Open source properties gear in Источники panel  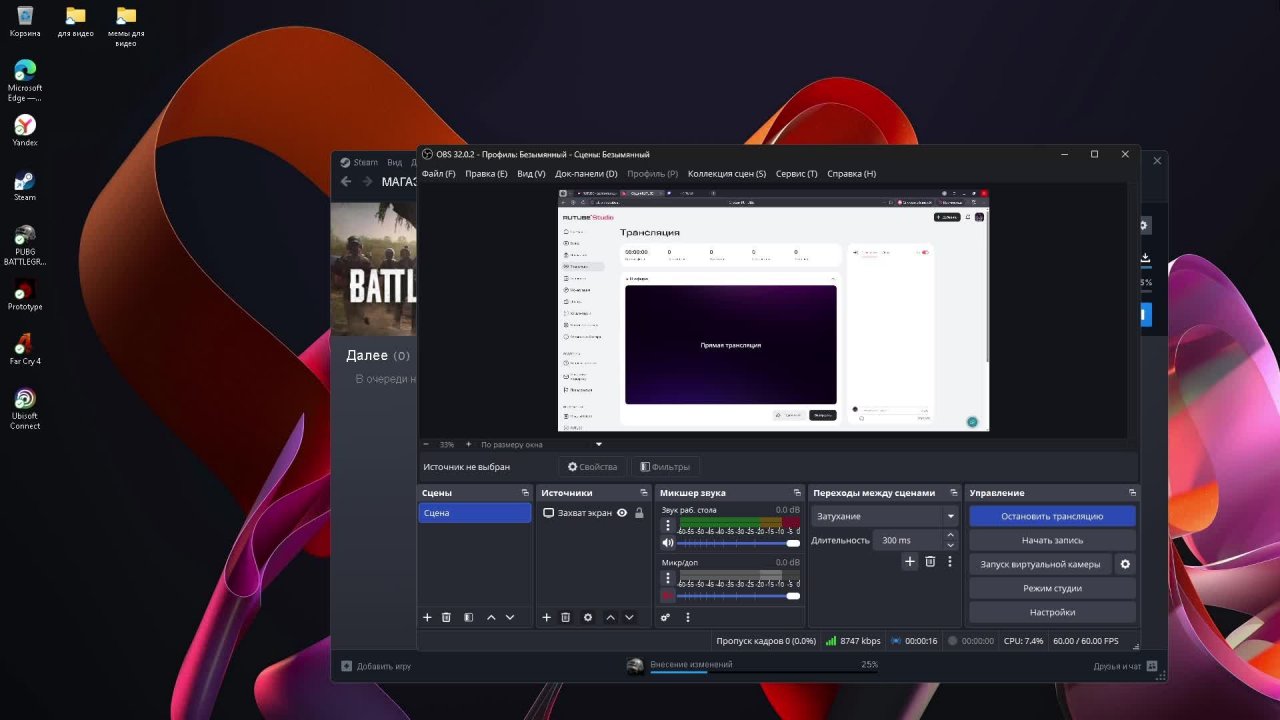pyautogui.click(x=588, y=618)
